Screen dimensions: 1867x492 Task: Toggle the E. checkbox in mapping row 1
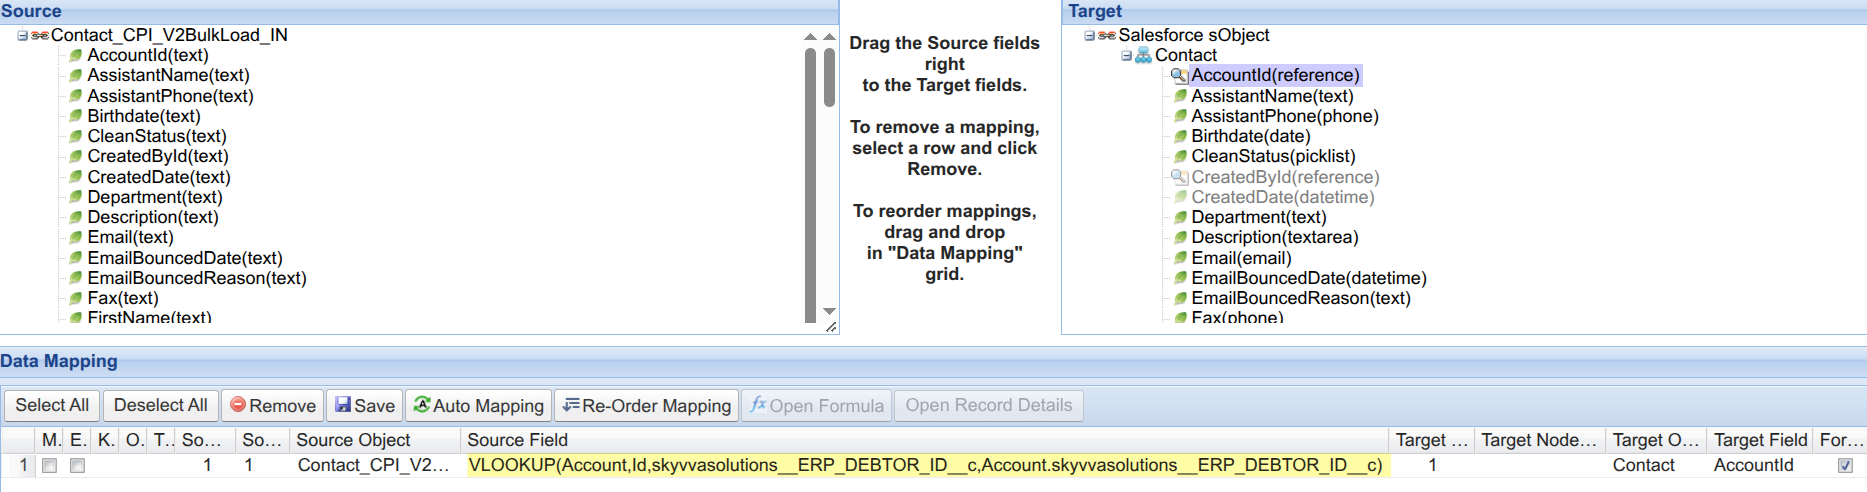[x=77, y=466]
